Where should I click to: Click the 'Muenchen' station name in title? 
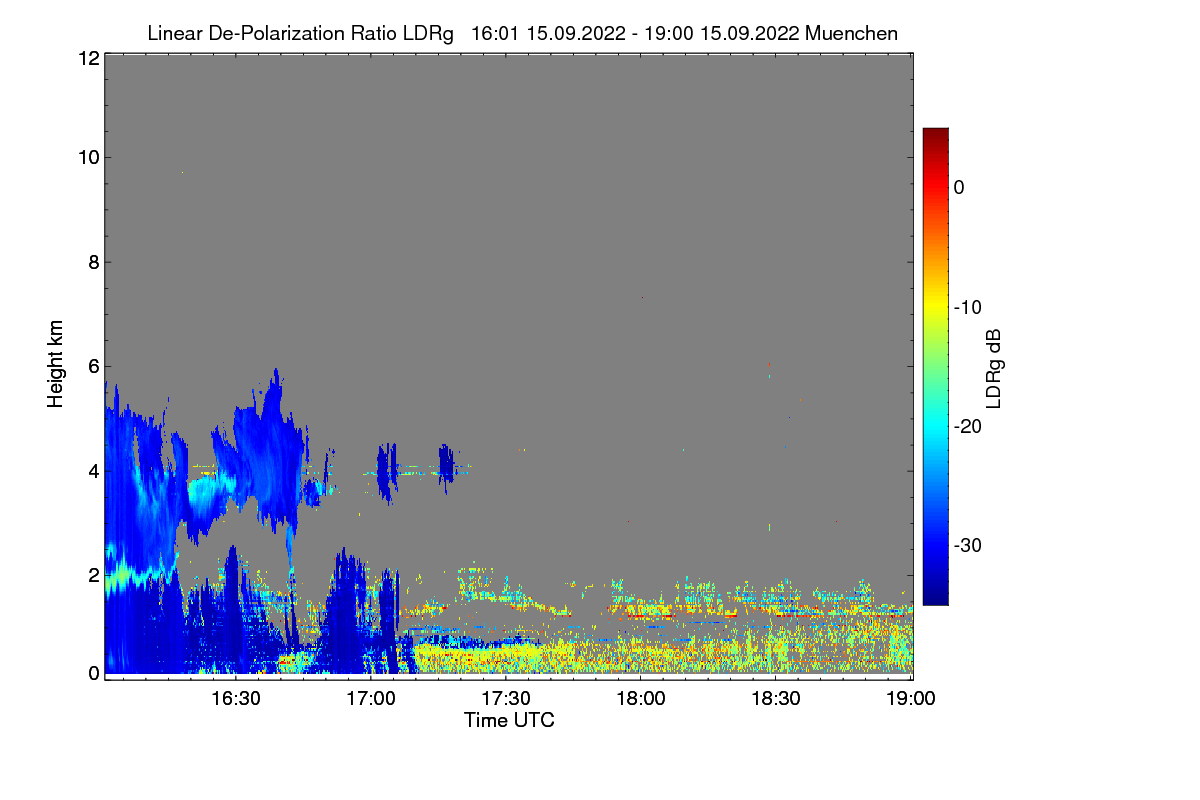pos(851,33)
